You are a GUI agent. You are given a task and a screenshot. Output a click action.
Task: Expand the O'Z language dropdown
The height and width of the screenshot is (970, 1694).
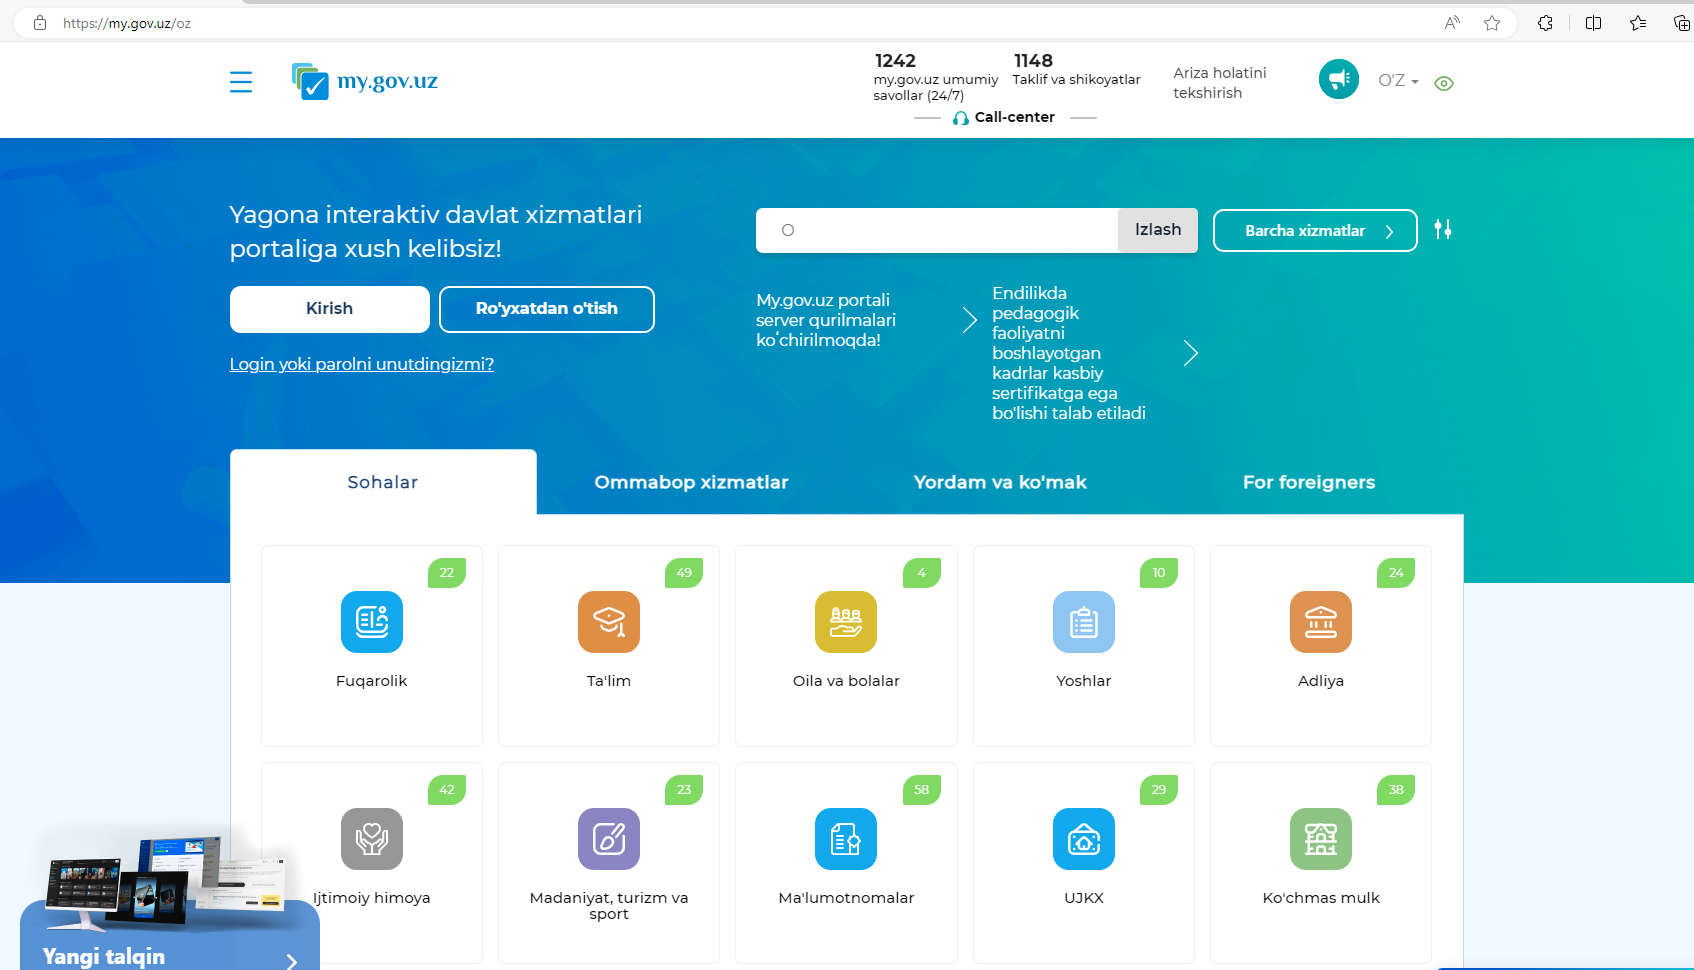[x=1398, y=81]
